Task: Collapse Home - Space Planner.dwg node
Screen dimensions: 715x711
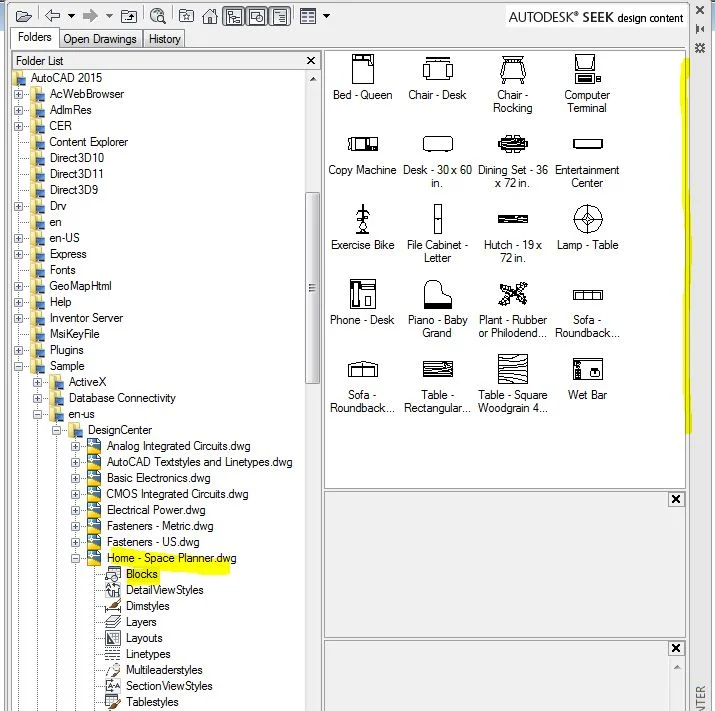Action: [76, 558]
